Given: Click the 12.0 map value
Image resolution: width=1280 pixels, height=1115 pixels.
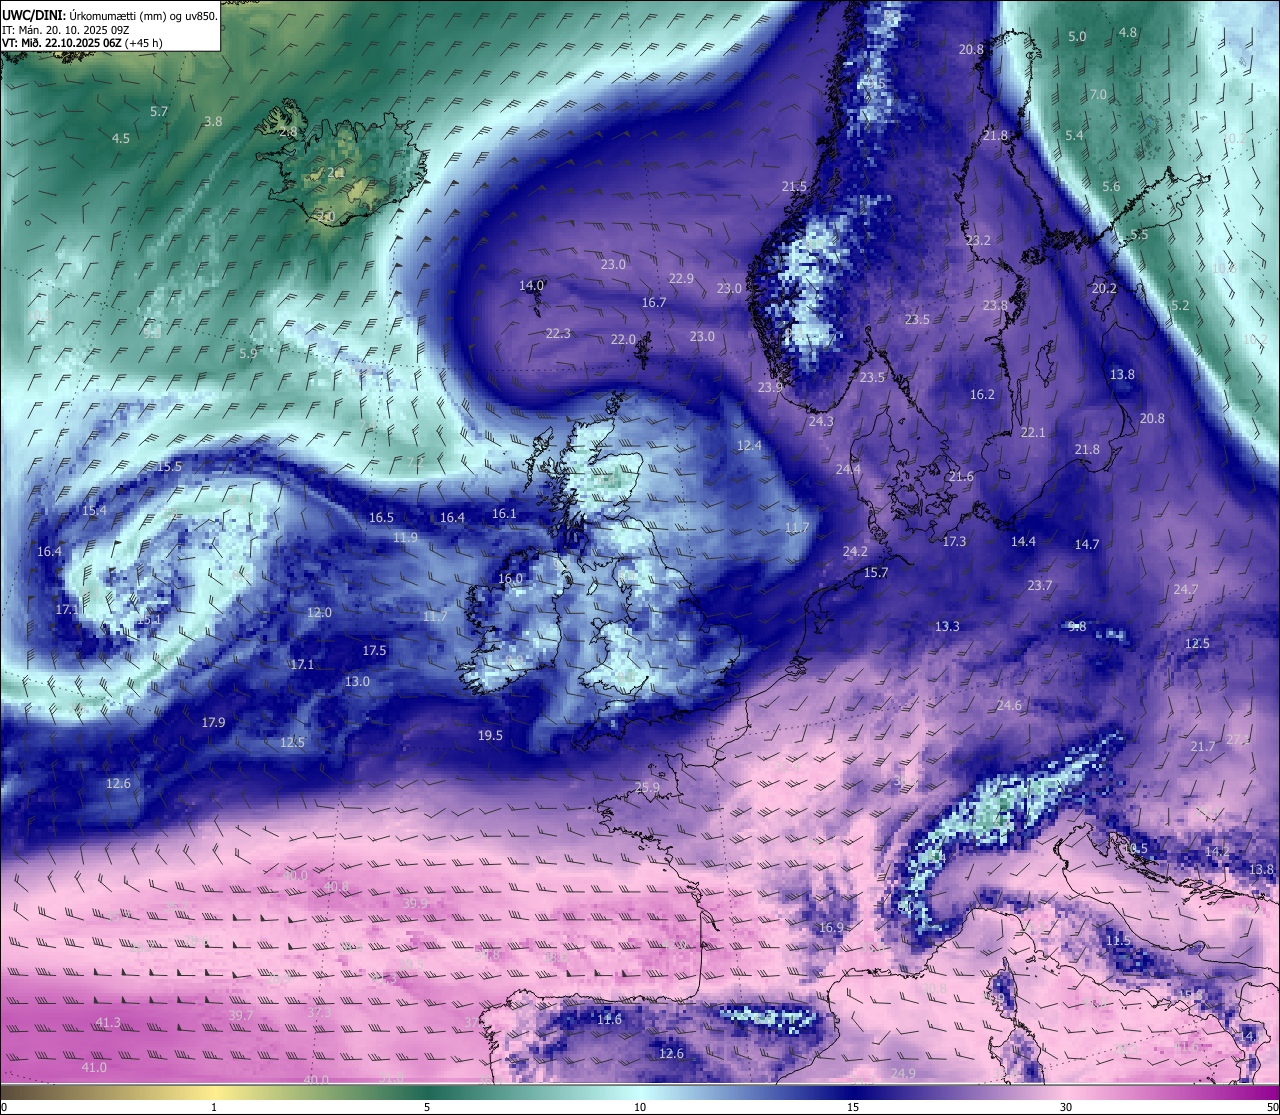Looking at the screenshot, I should pos(319,612).
